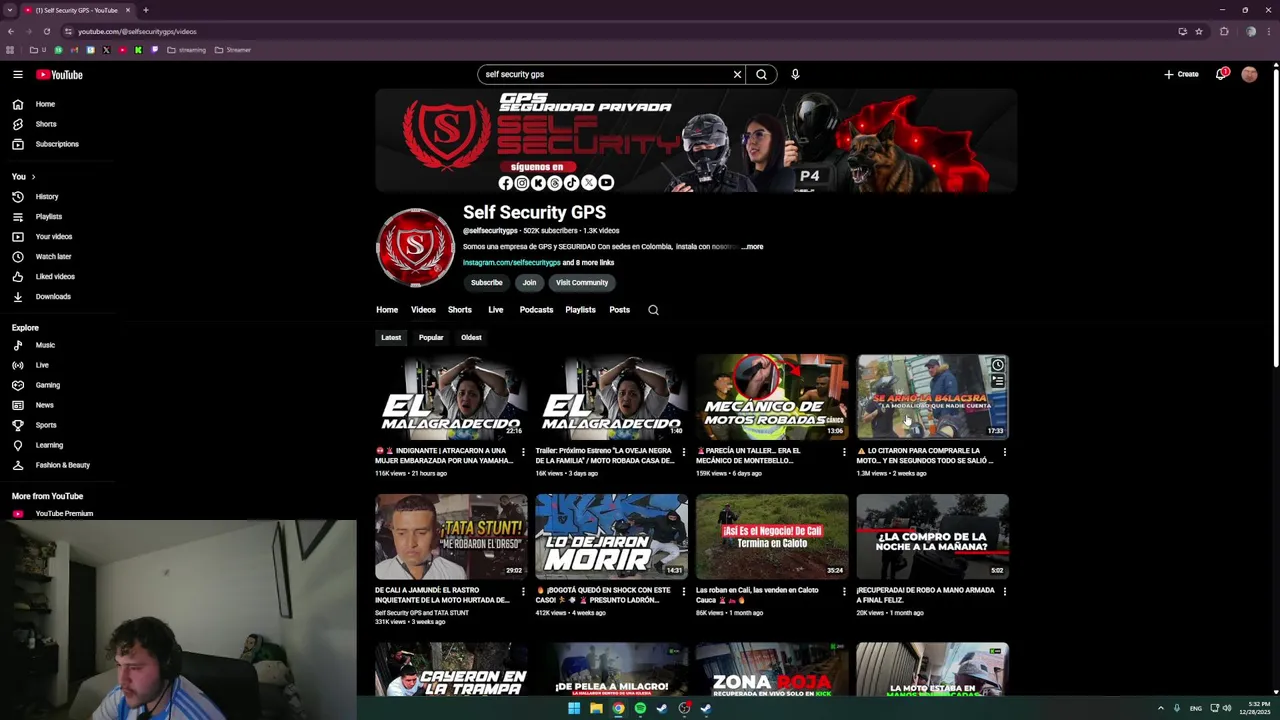The image size is (1280, 720).
Task: Activate voice search microphone
Action: click(x=795, y=74)
